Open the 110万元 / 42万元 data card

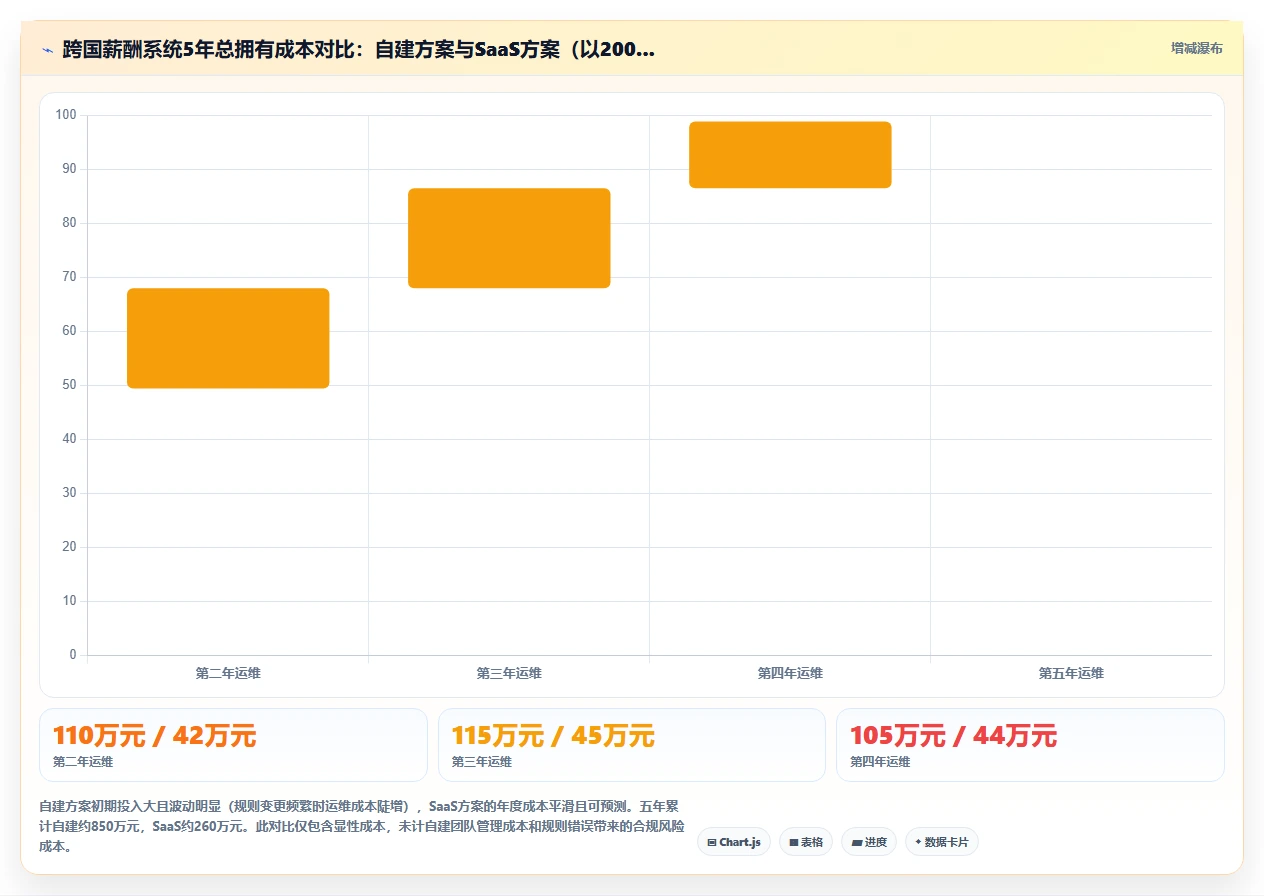(233, 745)
